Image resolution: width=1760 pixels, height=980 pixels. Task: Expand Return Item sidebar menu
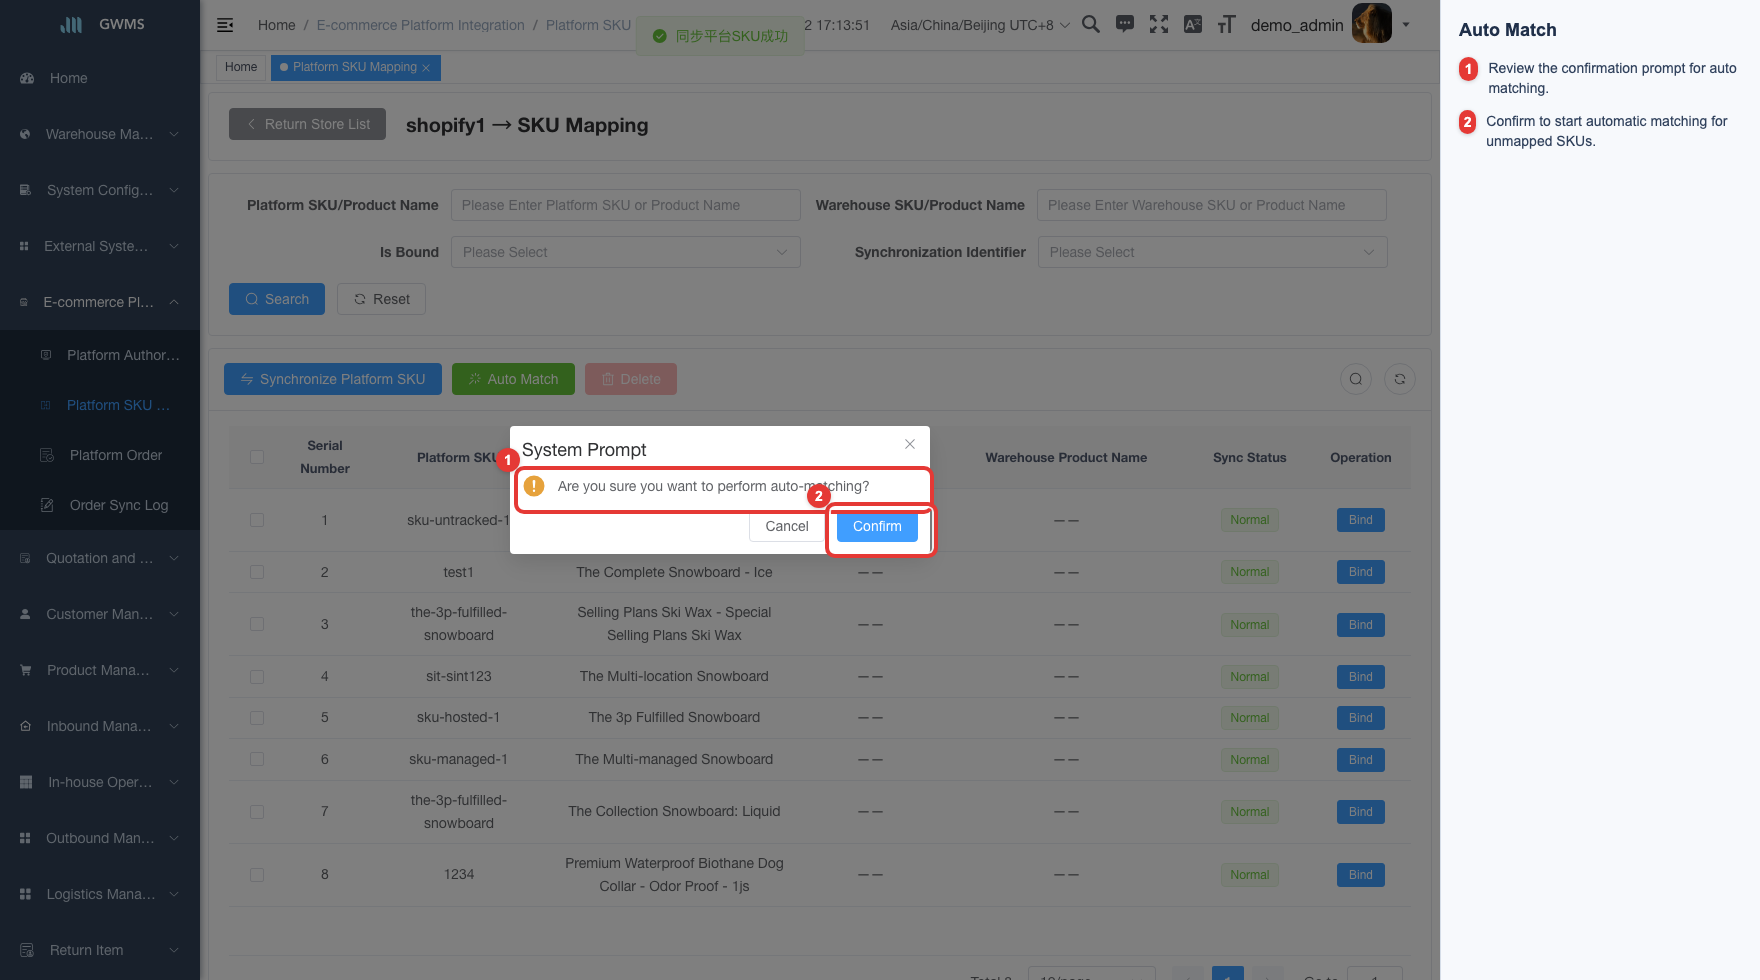[x=100, y=950]
